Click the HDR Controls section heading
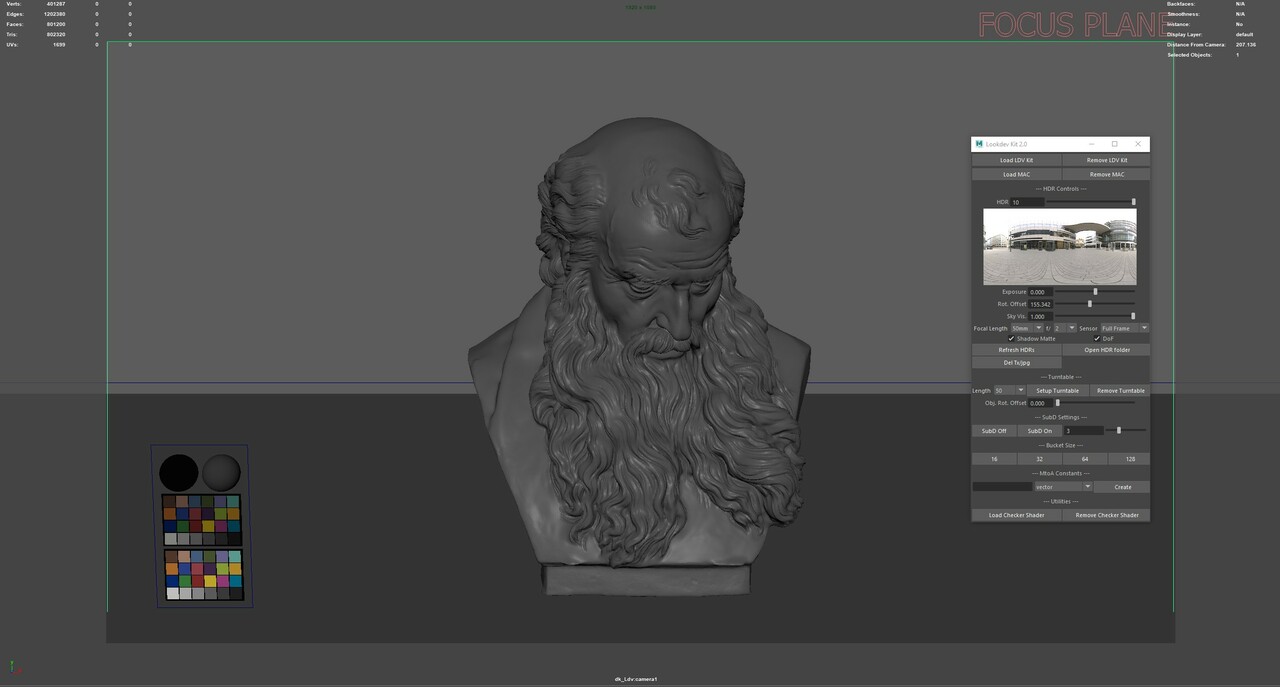This screenshot has width=1280, height=687. click(x=1060, y=188)
